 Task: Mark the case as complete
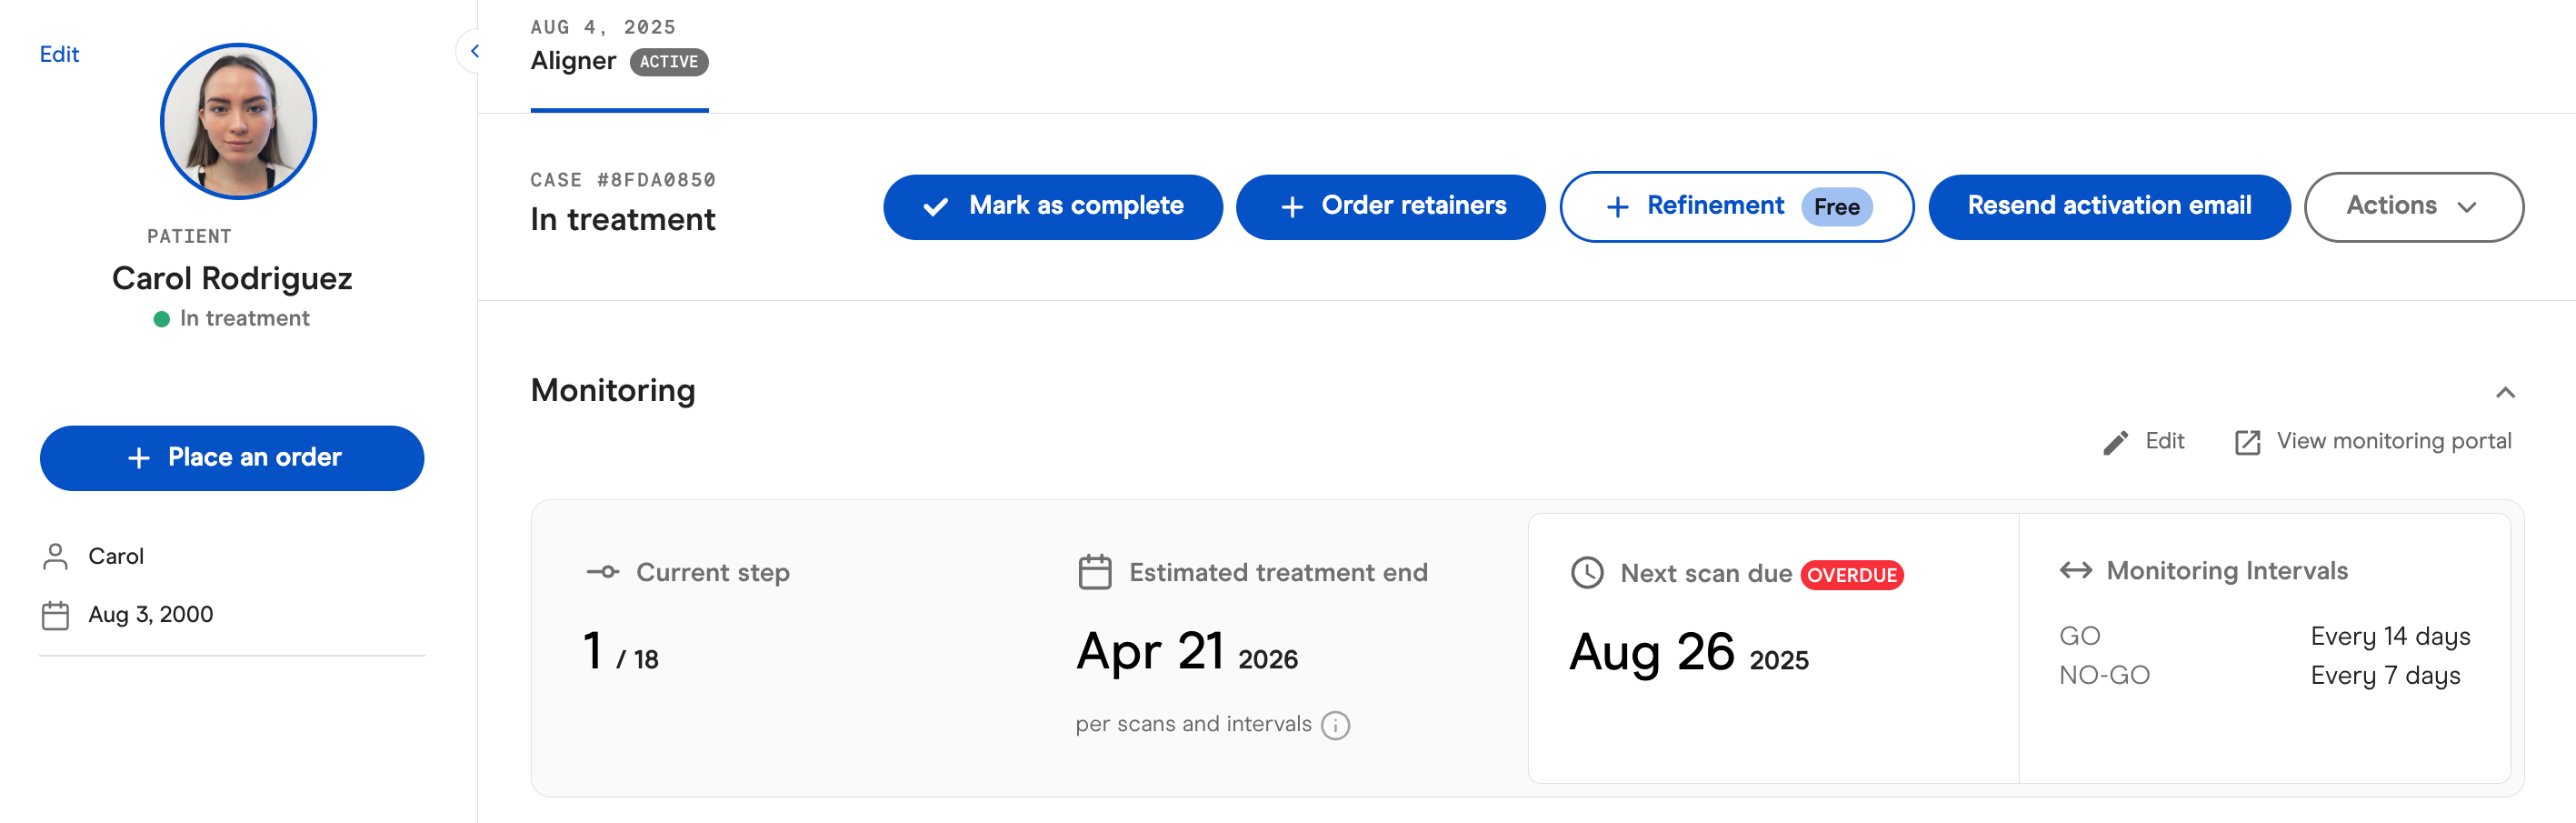(1052, 207)
